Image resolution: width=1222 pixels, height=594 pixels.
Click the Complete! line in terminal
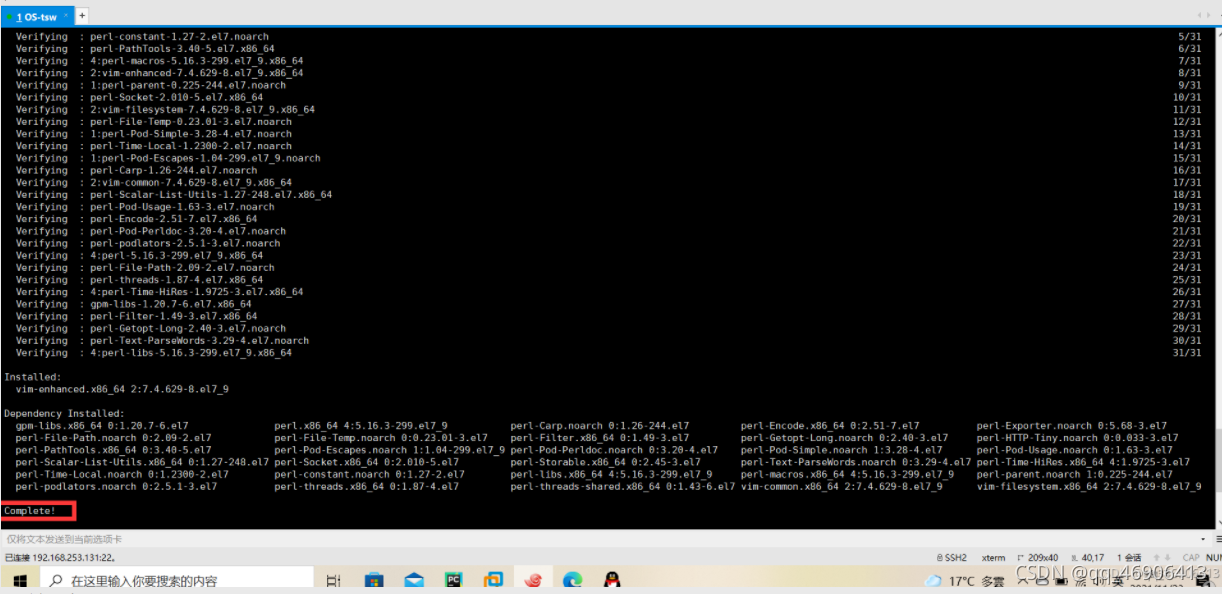(30, 511)
